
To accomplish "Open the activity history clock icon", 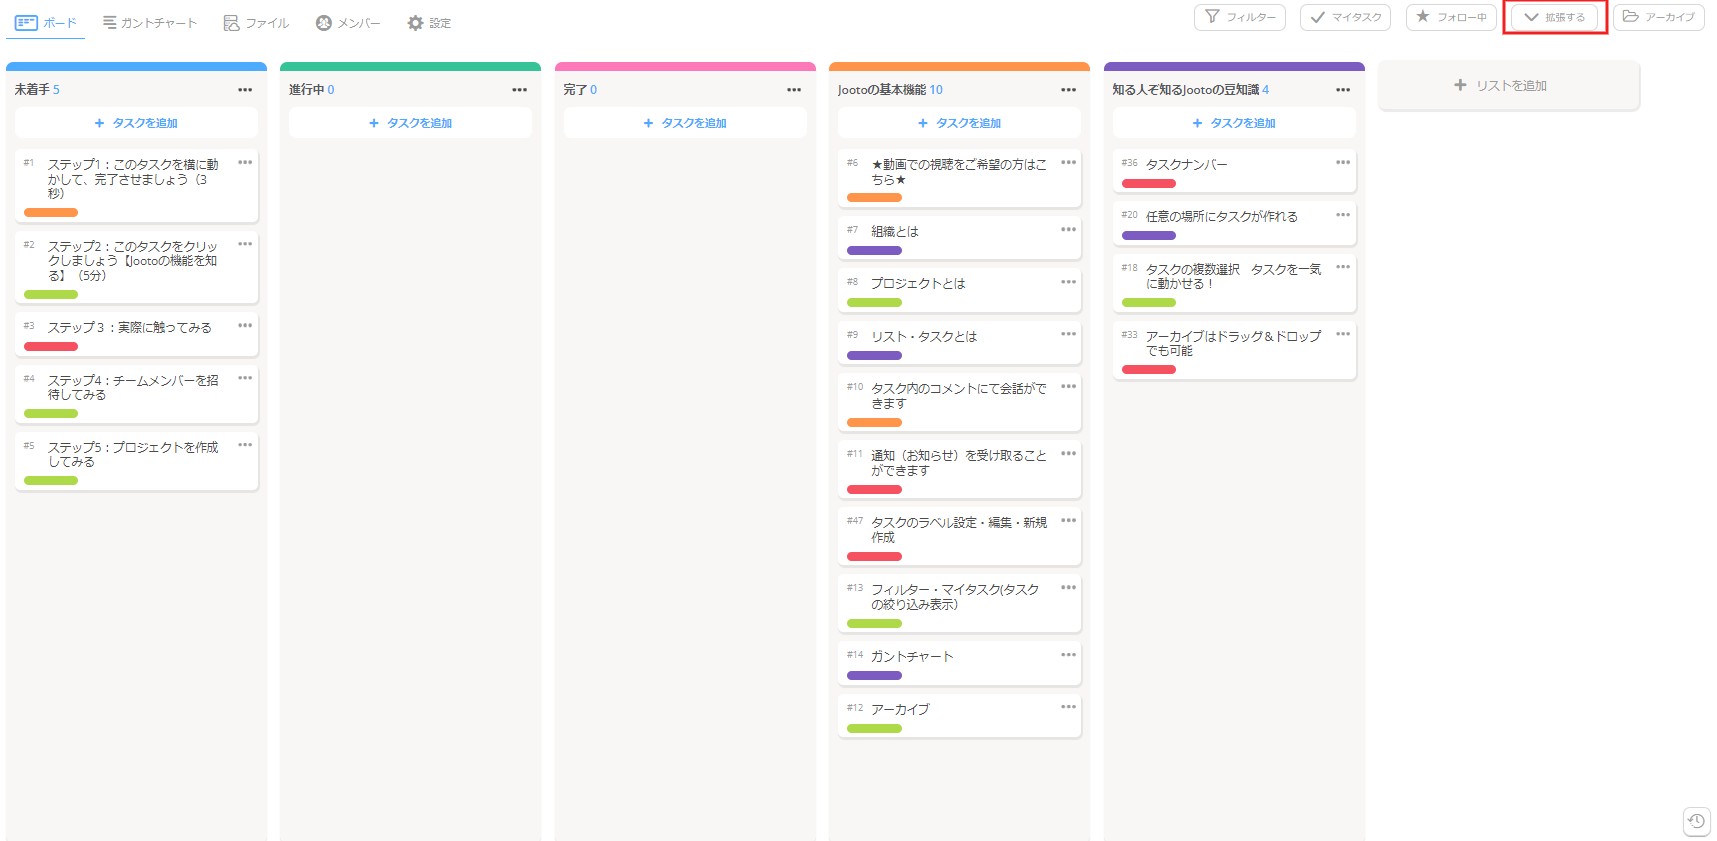I will (x=1696, y=821).
